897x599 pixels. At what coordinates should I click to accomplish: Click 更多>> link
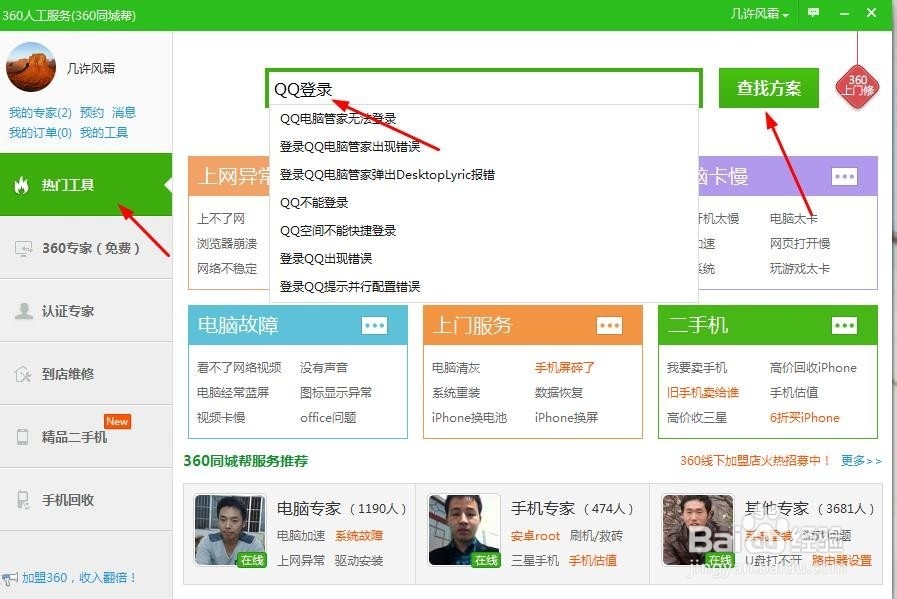861,461
